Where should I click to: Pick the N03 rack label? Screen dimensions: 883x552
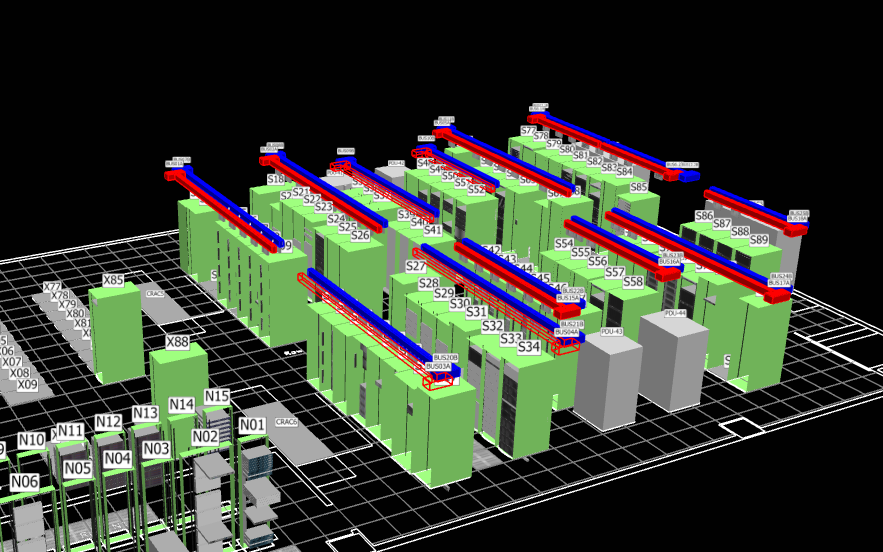tap(156, 449)
